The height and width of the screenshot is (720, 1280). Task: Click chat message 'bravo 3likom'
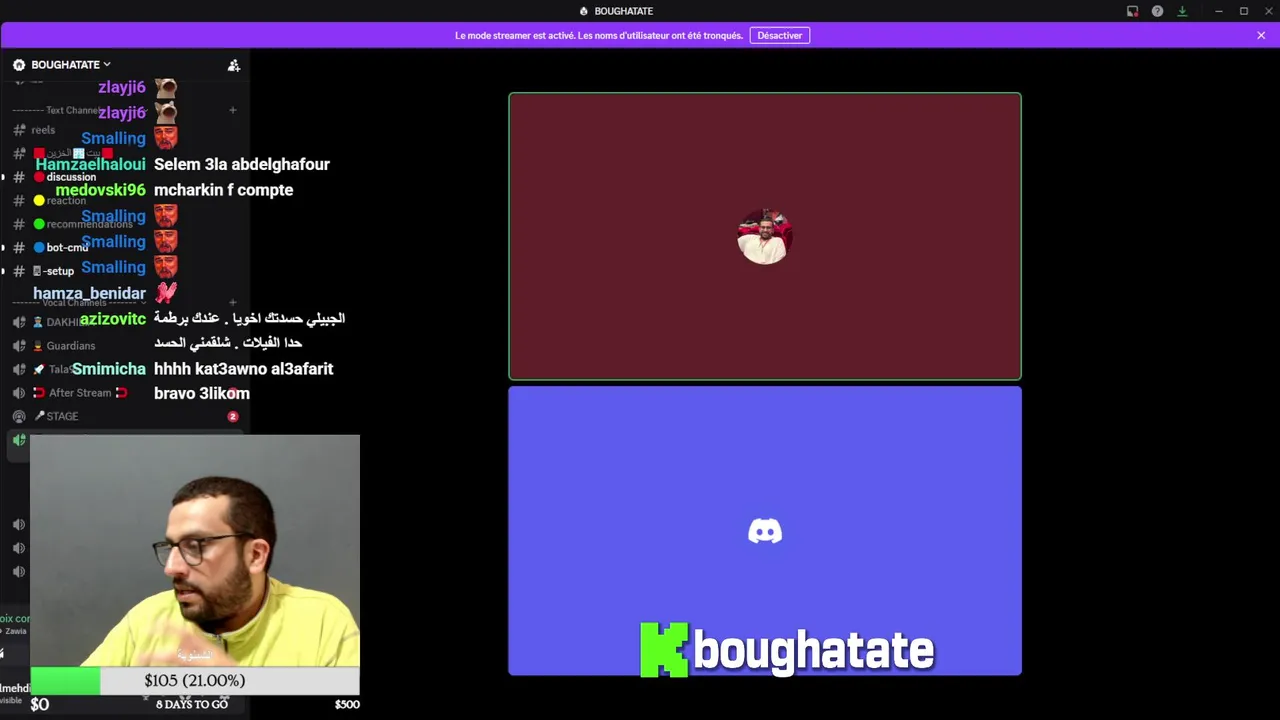(202, 393)
